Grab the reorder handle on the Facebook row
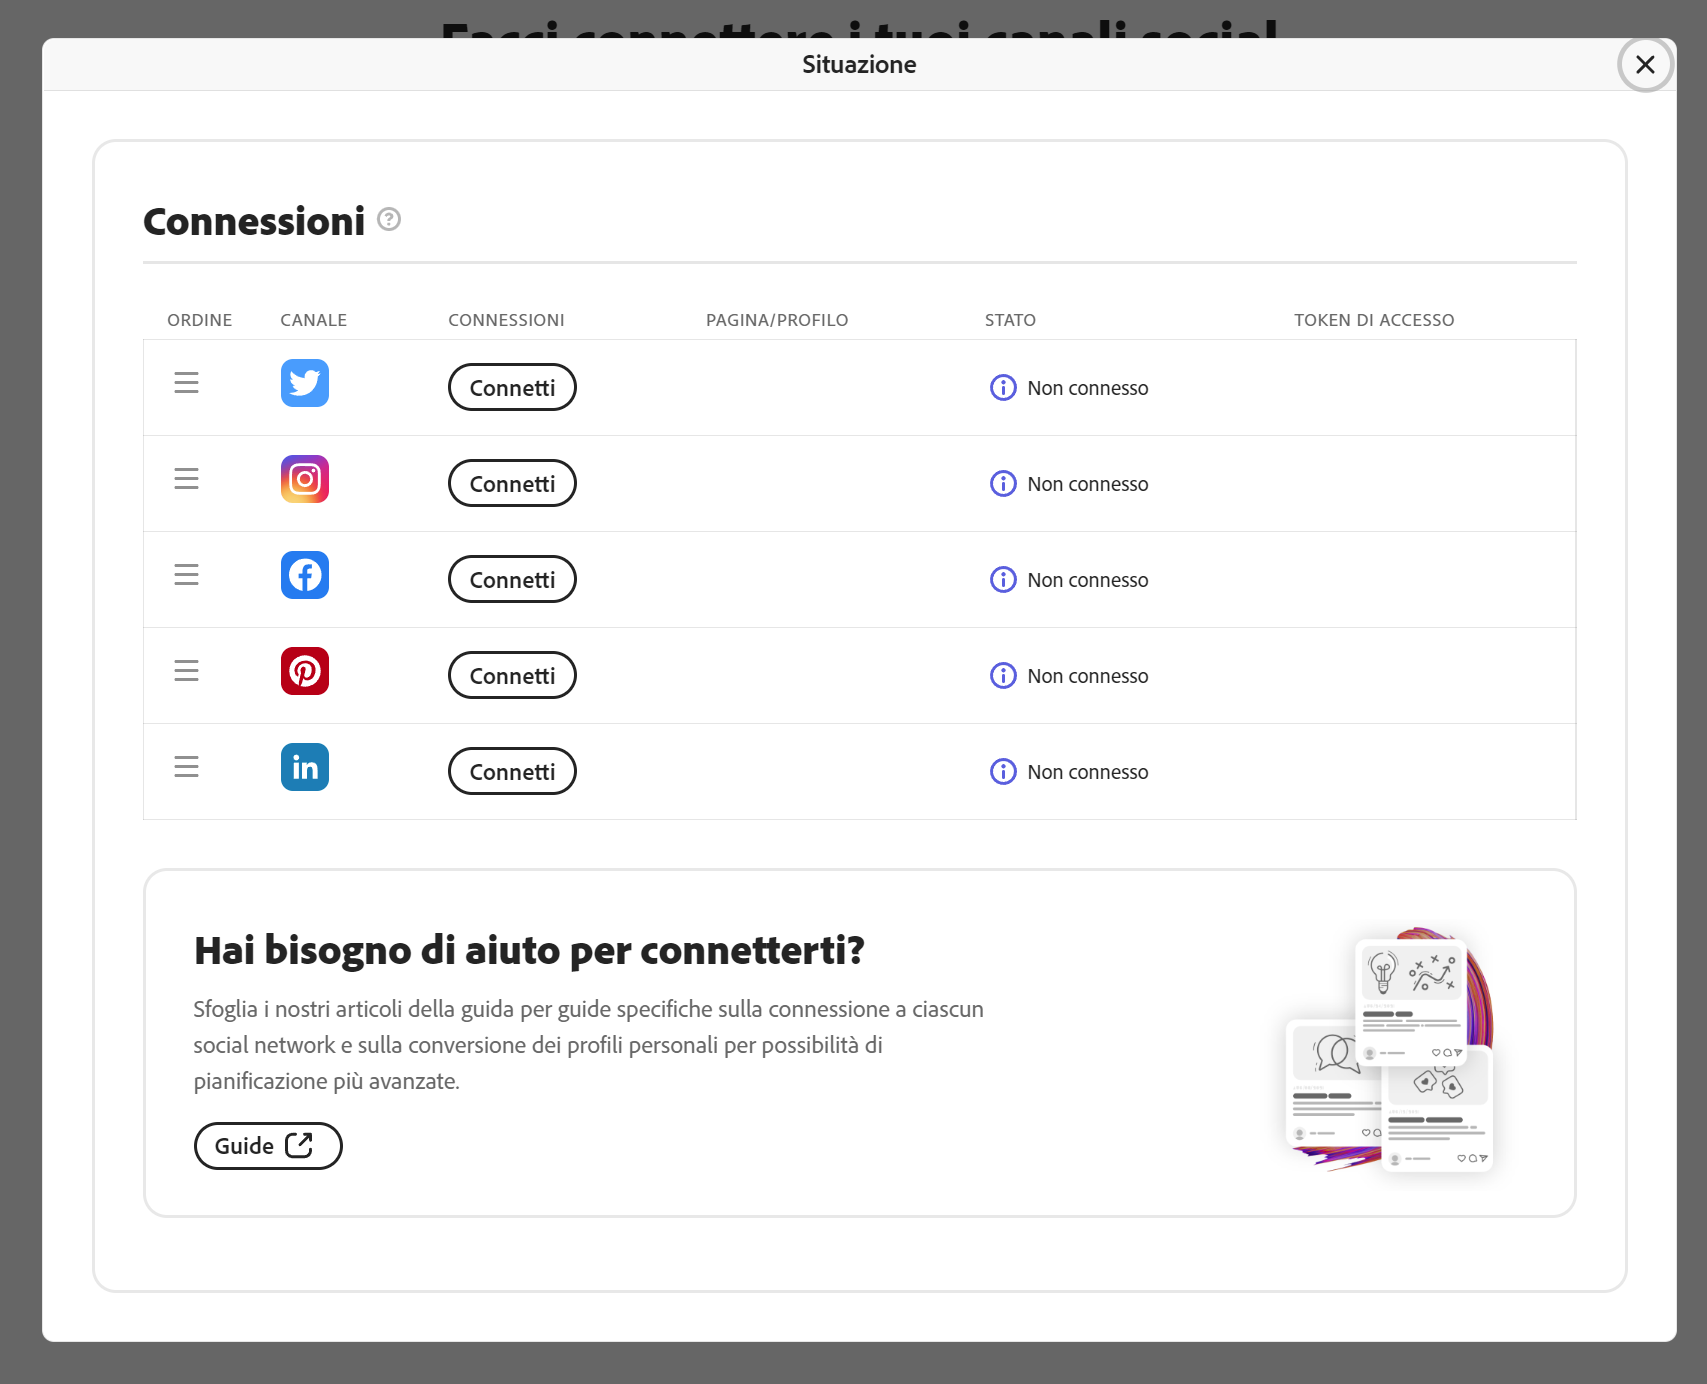1707x1384 pixels. pos(186,575)
